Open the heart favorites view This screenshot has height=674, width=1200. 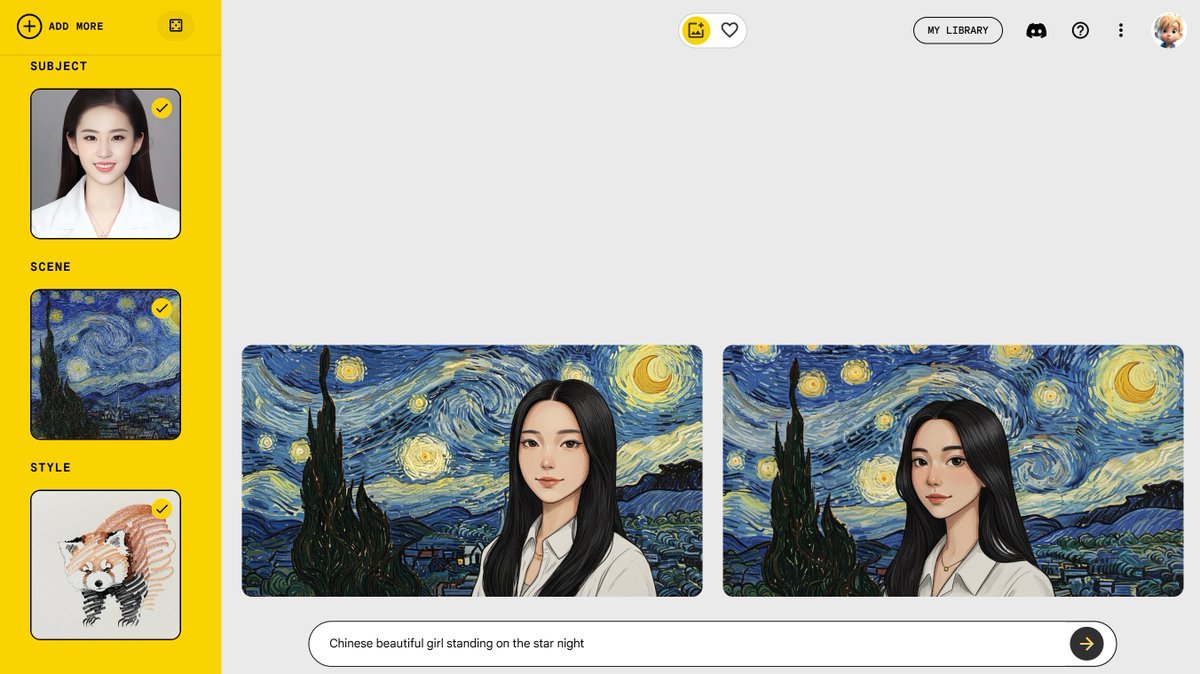click(x=730, y=30)
